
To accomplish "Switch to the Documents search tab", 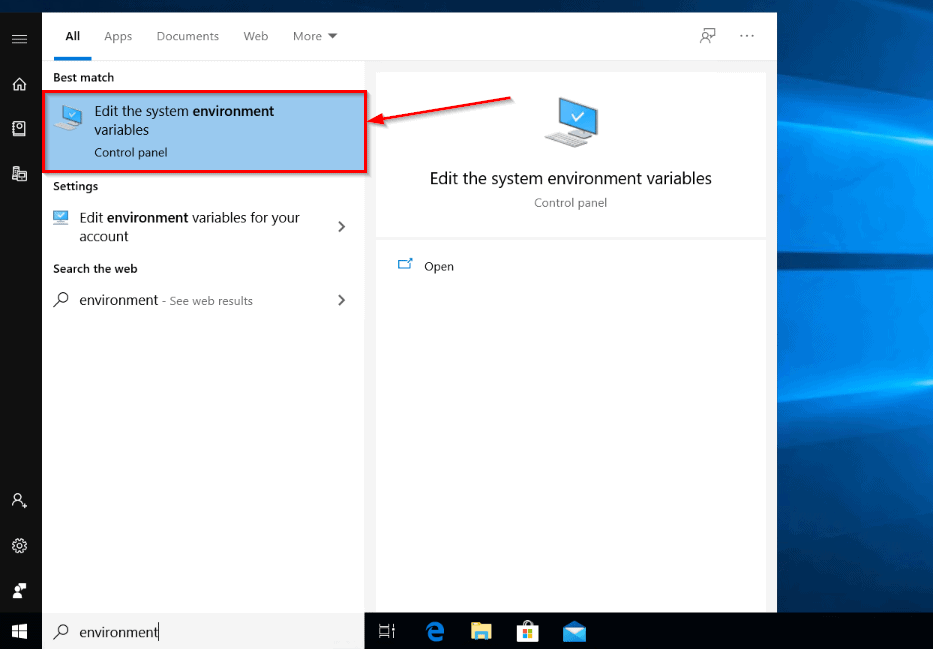I will click(x=187, y=36).
